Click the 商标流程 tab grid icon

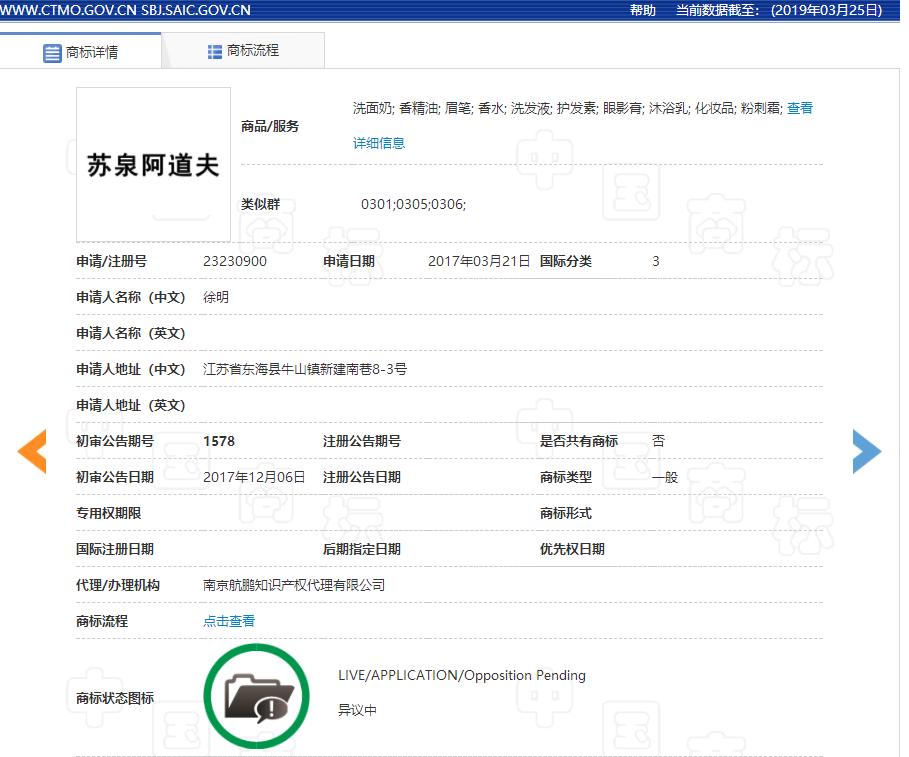click(214, 52)
